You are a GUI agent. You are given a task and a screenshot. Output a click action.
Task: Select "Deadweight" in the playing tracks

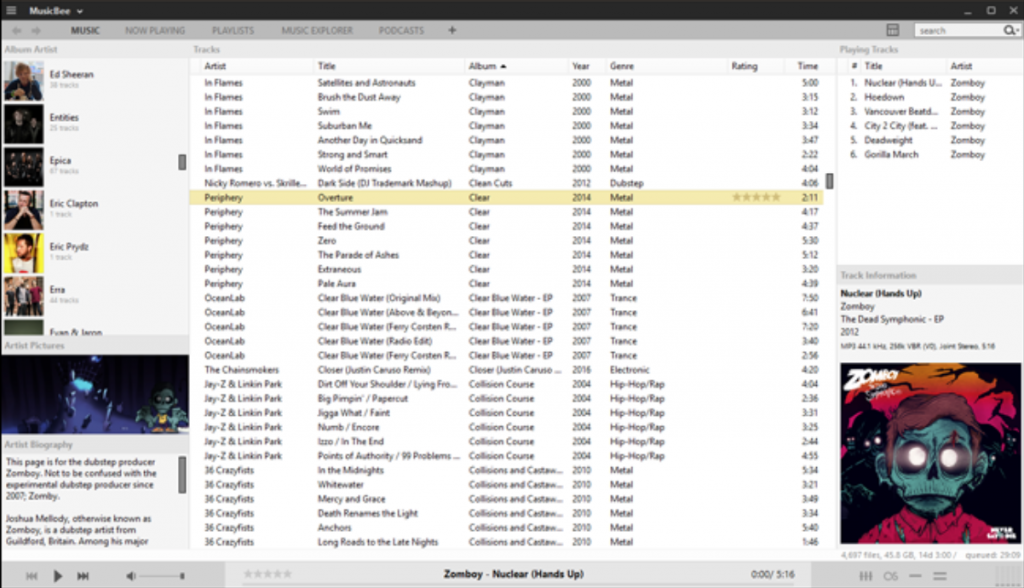[888, 140]
